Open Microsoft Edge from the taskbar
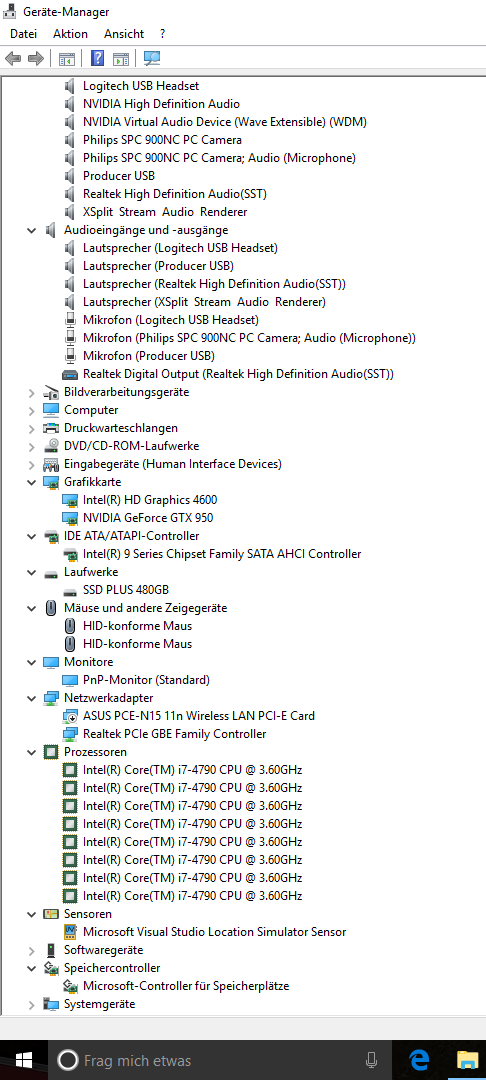The image size is (486, 1080). 419,1060
